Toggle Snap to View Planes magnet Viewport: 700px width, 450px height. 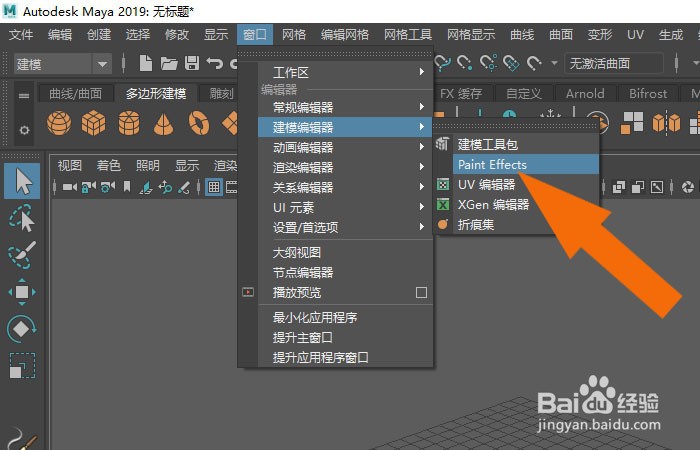[511, 63]
